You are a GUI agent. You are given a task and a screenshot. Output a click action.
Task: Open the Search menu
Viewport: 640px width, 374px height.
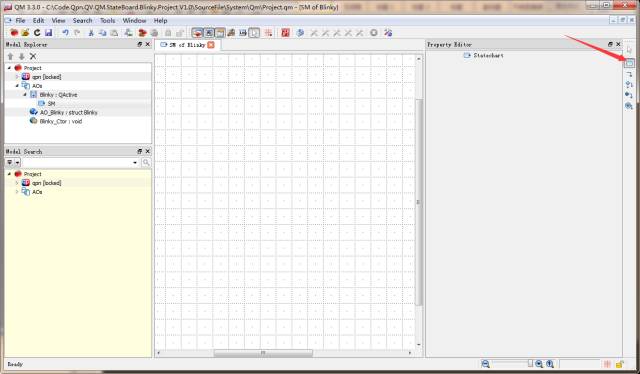[x=82, y=20]
